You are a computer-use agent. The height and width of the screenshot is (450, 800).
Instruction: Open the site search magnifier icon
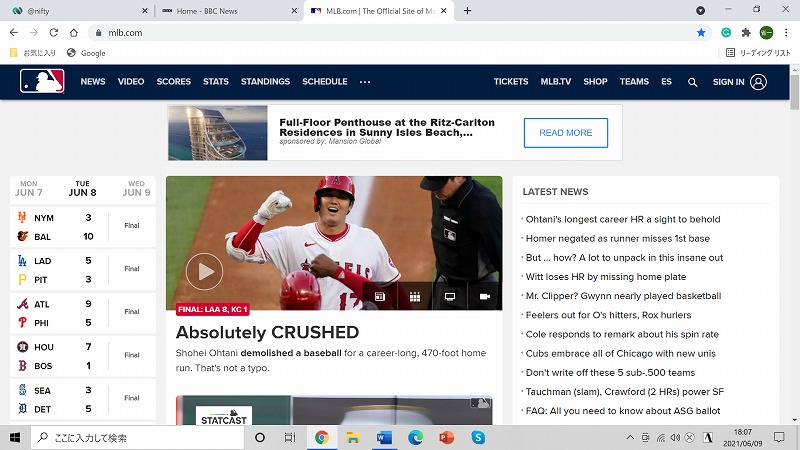click(x=692, y=82)
